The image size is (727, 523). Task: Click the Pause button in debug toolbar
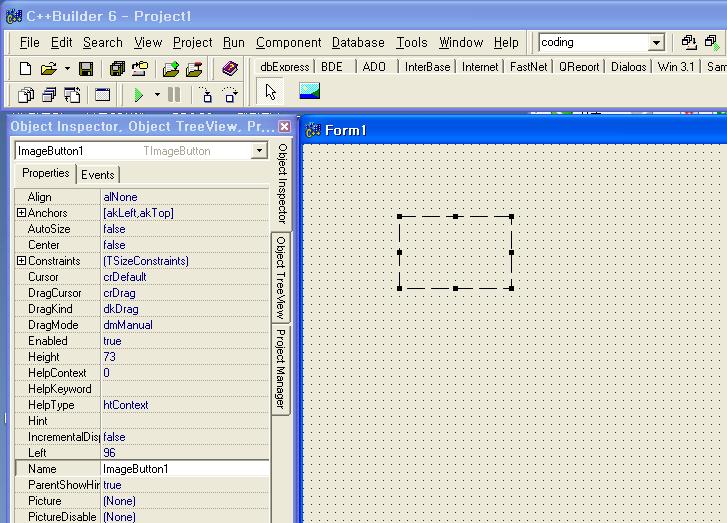(174, 95)
